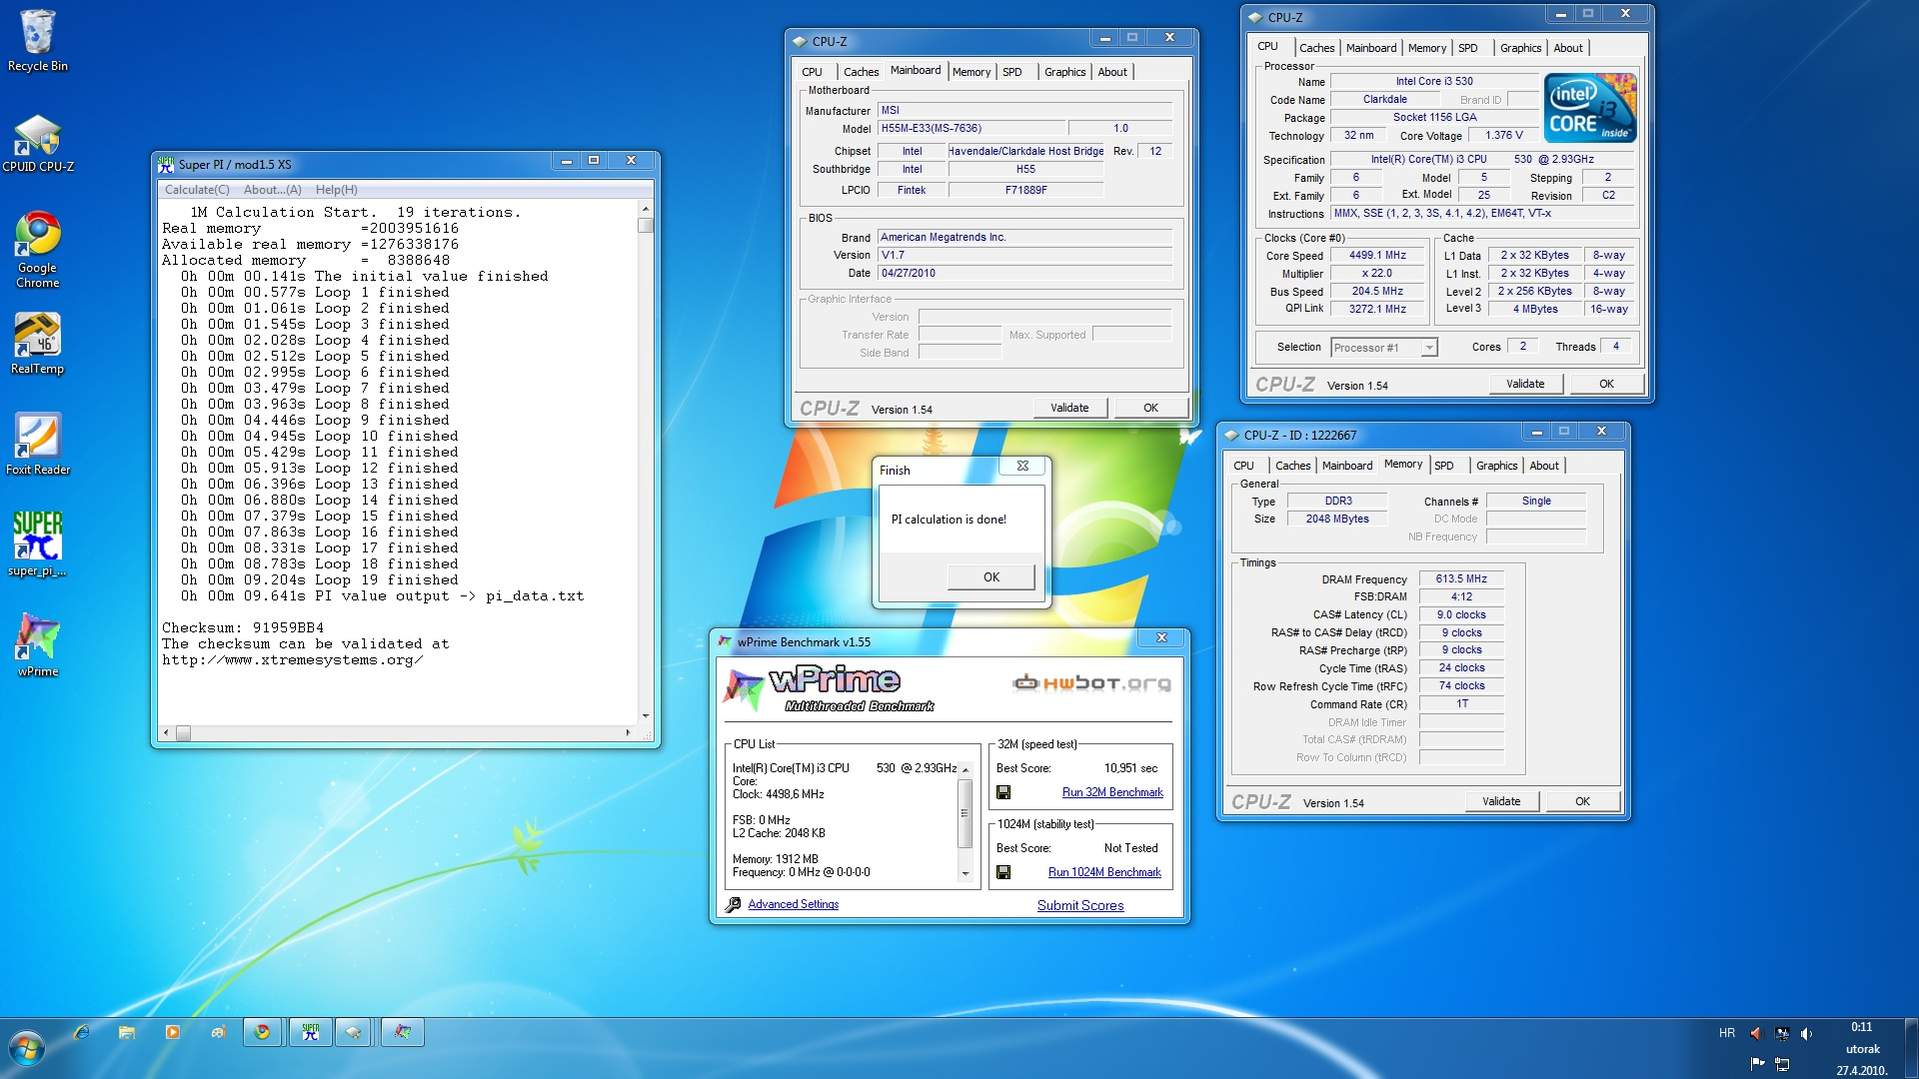
Task: Open the Calculate(C) menu in Super PI
Action: [197, 190]
